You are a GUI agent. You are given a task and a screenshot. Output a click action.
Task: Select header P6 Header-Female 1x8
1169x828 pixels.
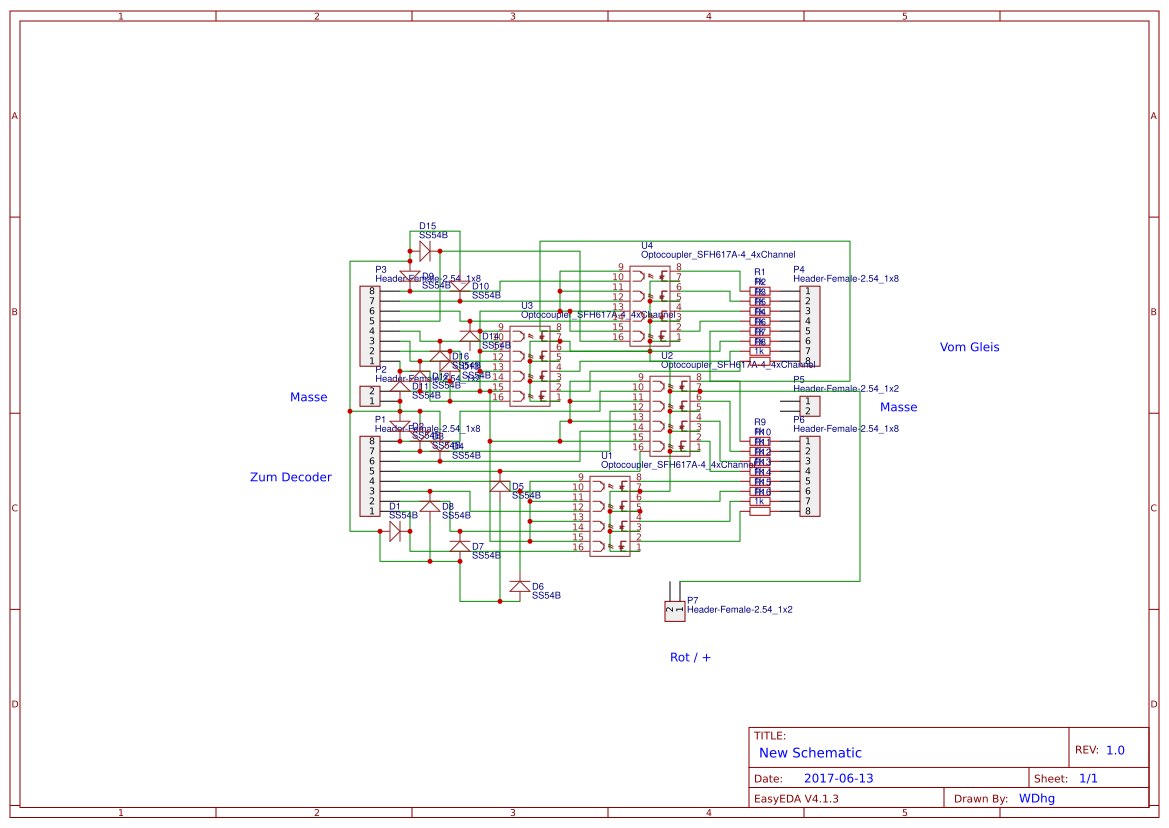pos(811,474)
